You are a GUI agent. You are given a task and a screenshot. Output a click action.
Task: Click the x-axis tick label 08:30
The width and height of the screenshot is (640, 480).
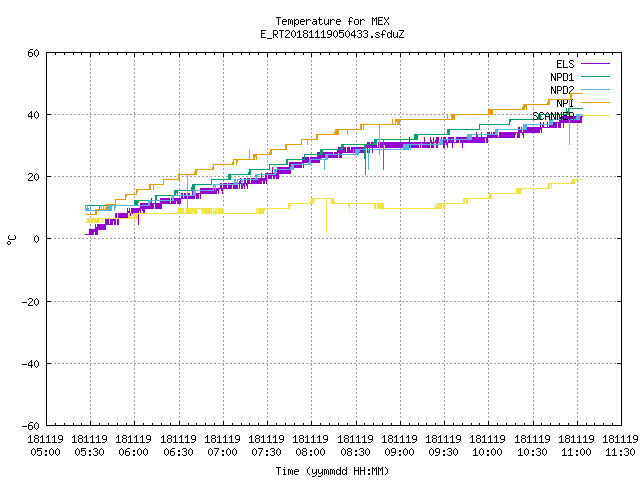[x=356, y=453]
